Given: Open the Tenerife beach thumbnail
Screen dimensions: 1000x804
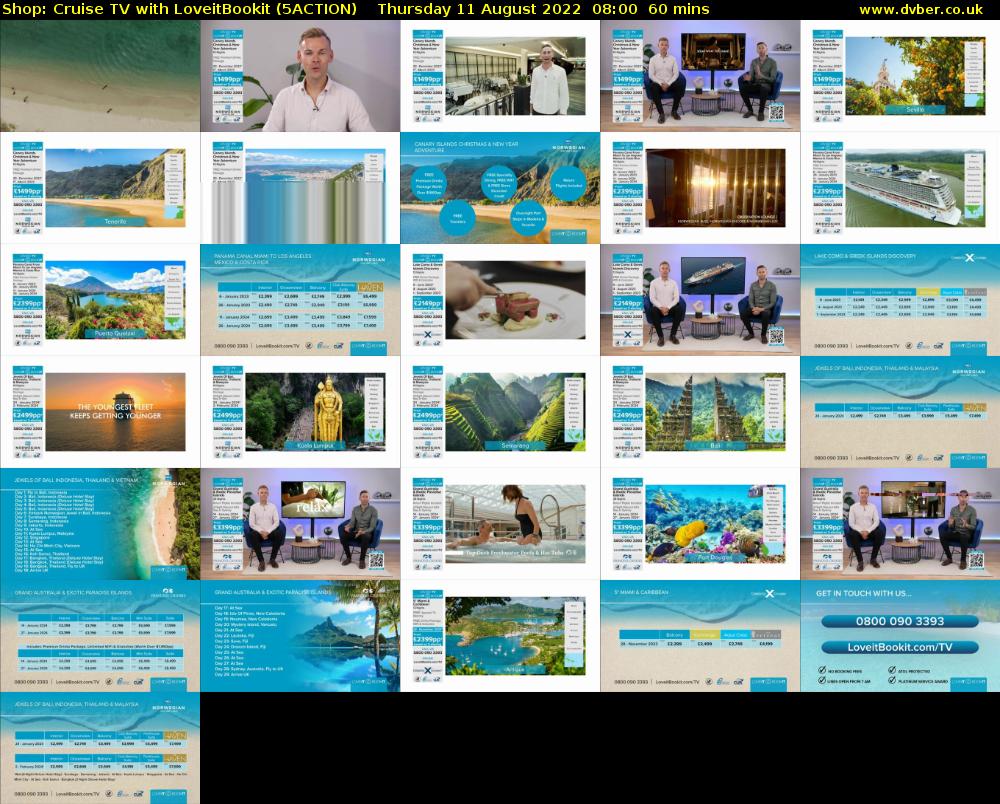Looking at the screenshot, I should pyautogui.click(x=100, y=188).
